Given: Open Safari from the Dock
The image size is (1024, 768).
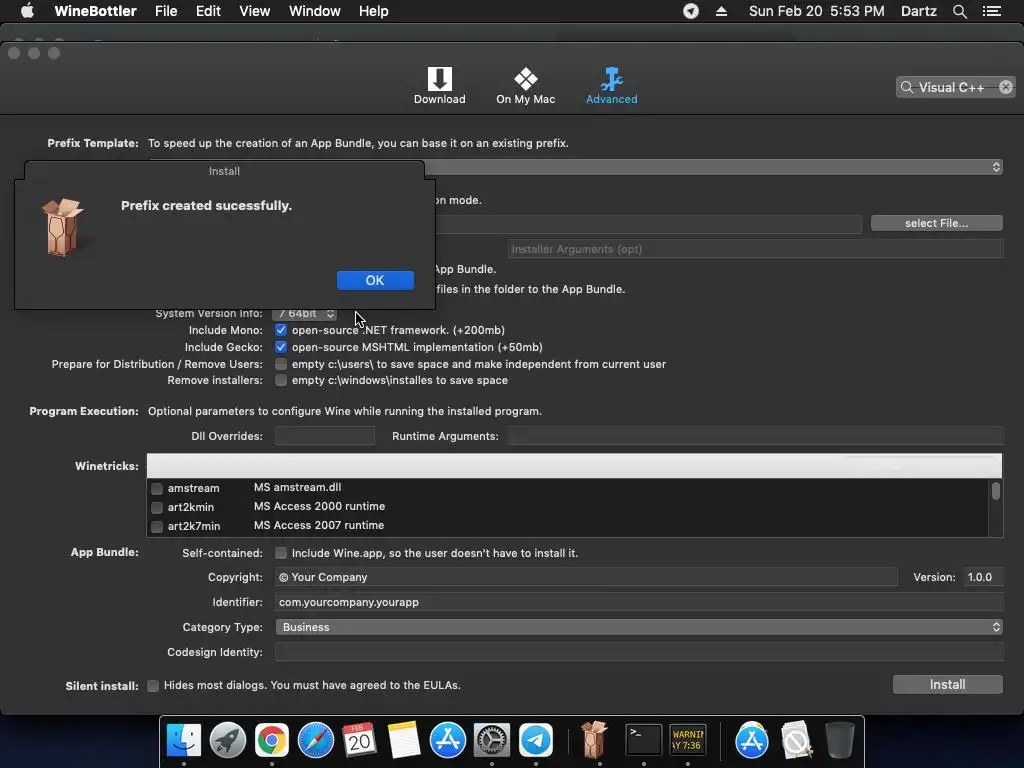Looking at the screenshot, I should (316, 740).
